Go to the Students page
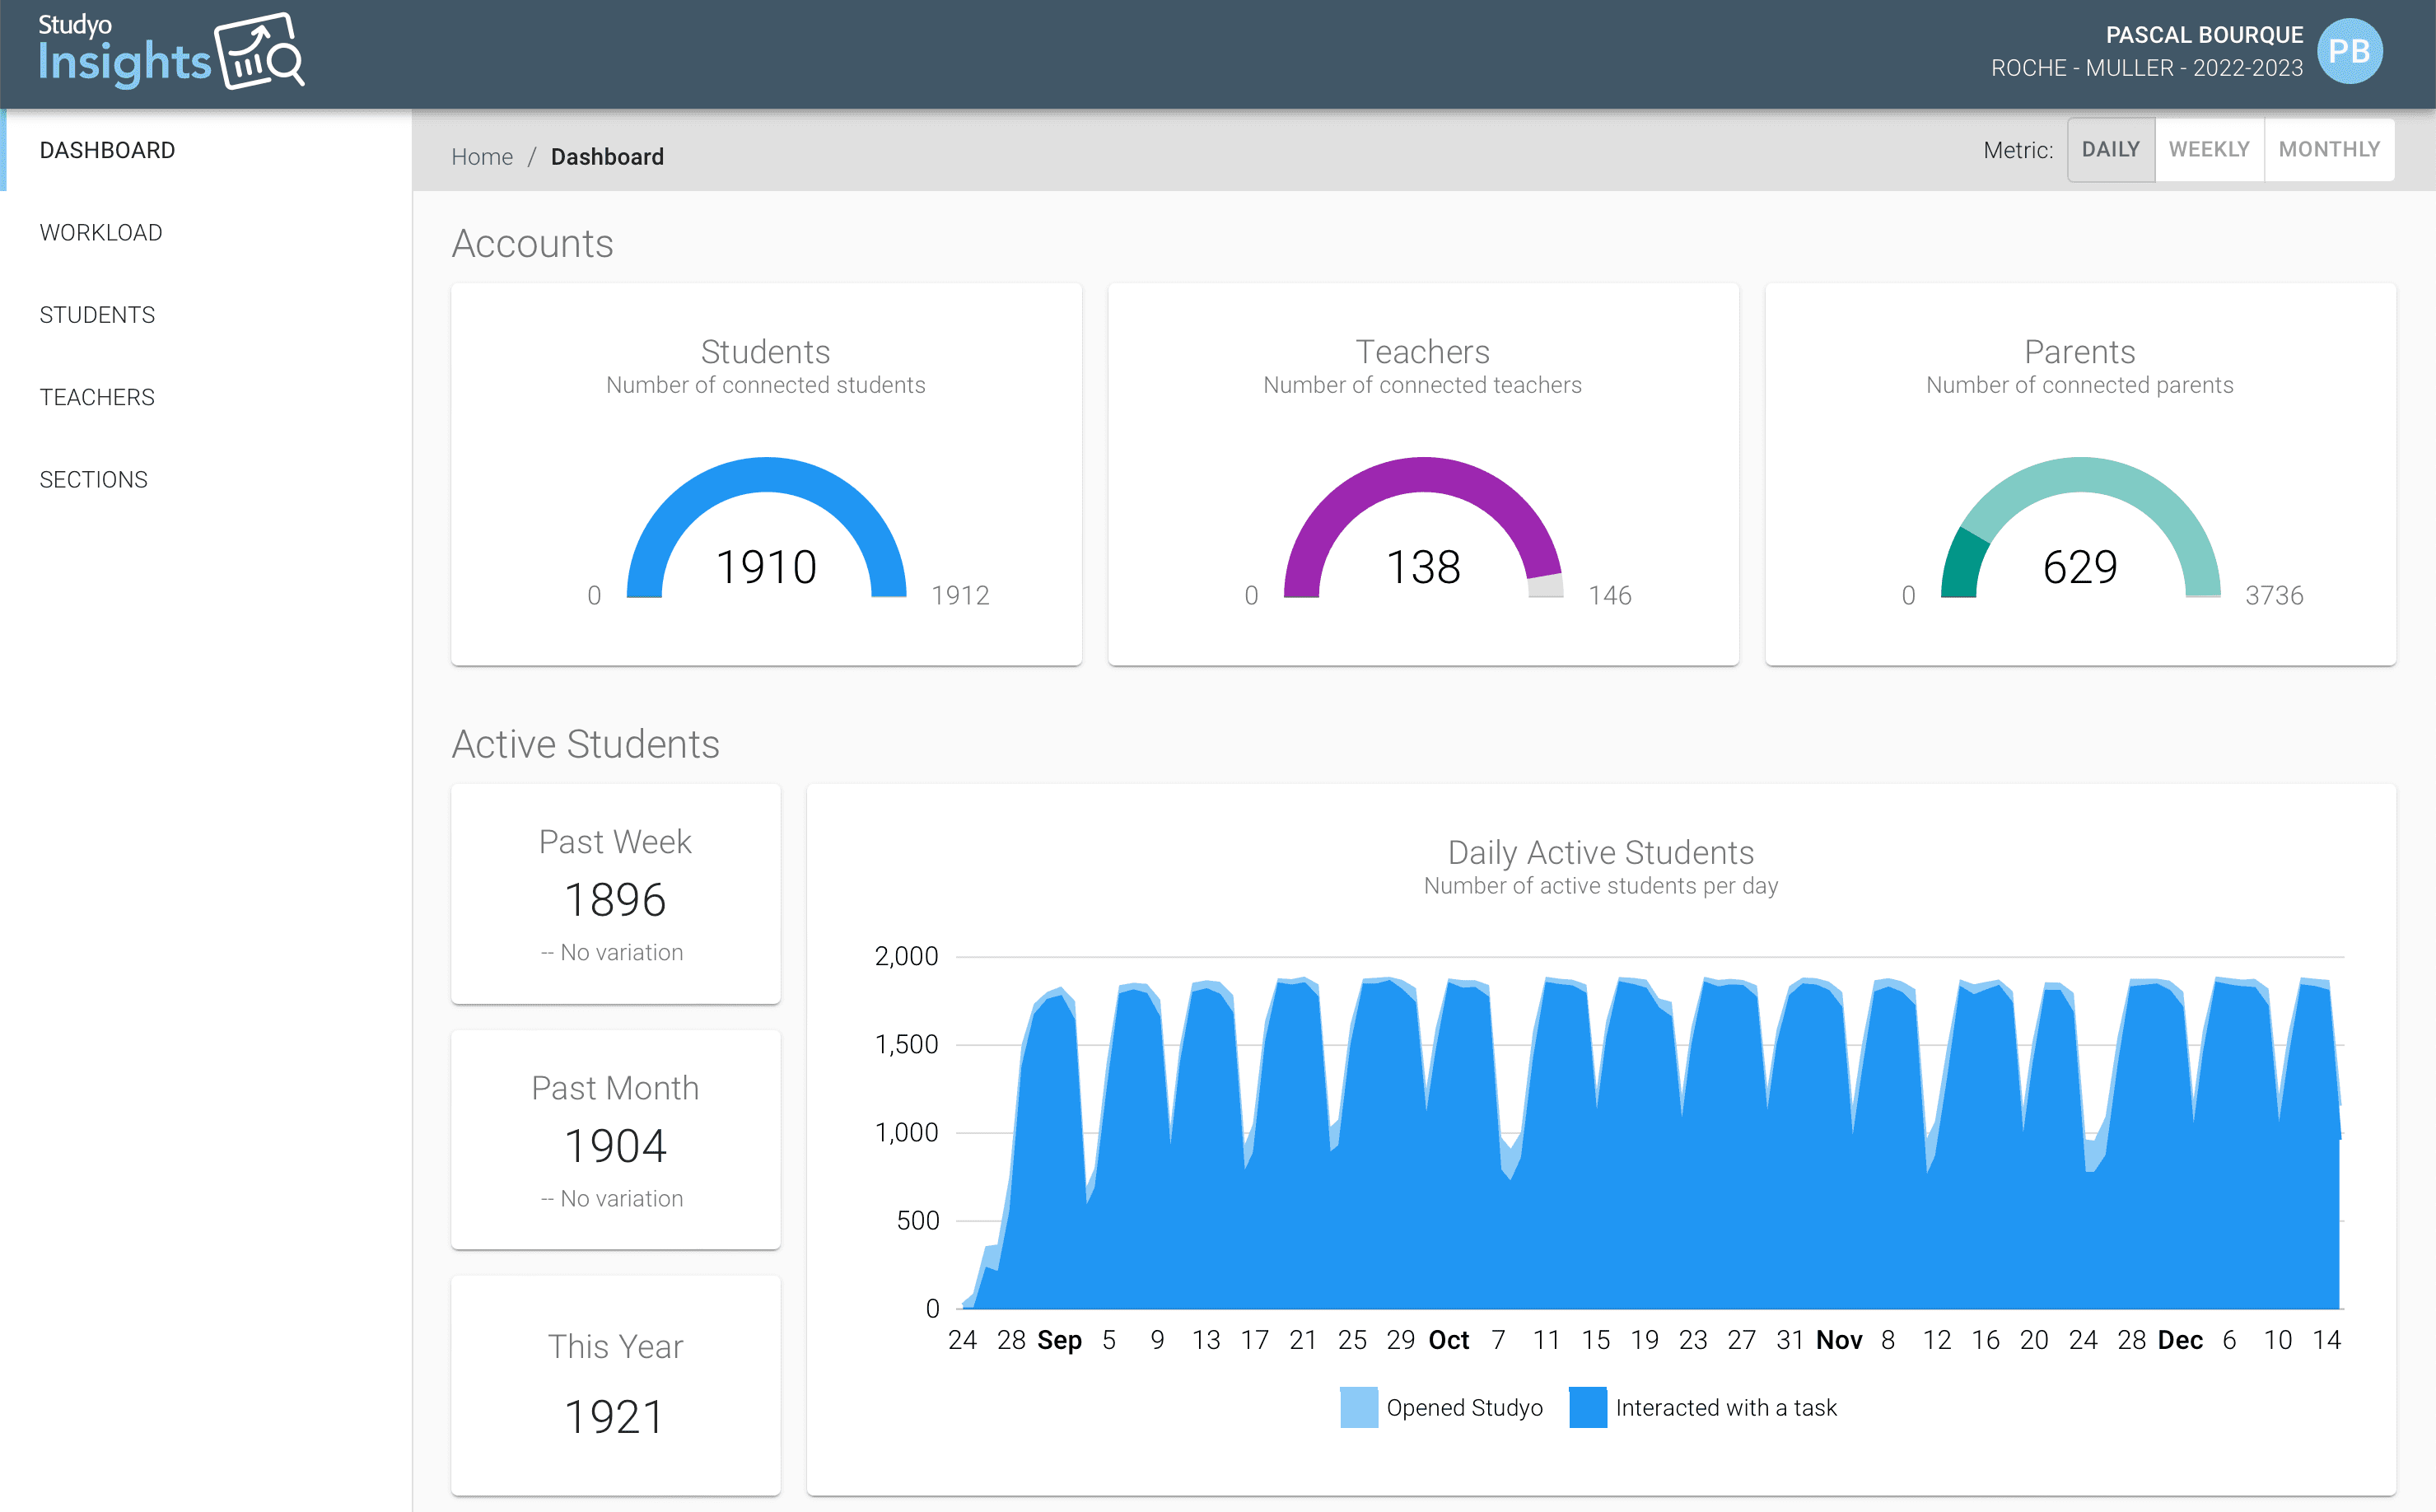 click(x=97, y=315)
